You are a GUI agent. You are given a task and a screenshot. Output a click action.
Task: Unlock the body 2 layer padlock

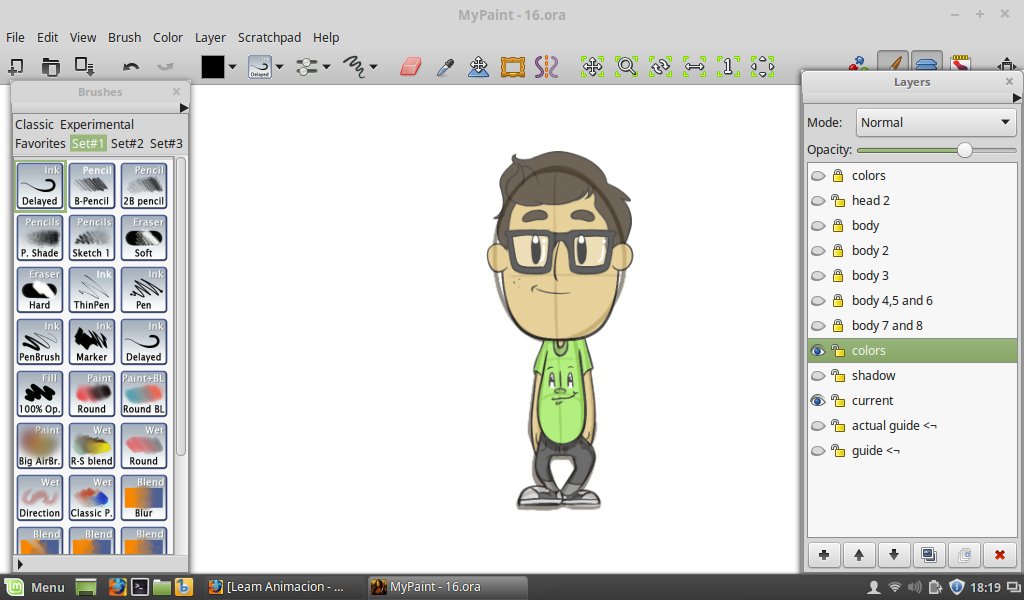(x=838, y=251)
